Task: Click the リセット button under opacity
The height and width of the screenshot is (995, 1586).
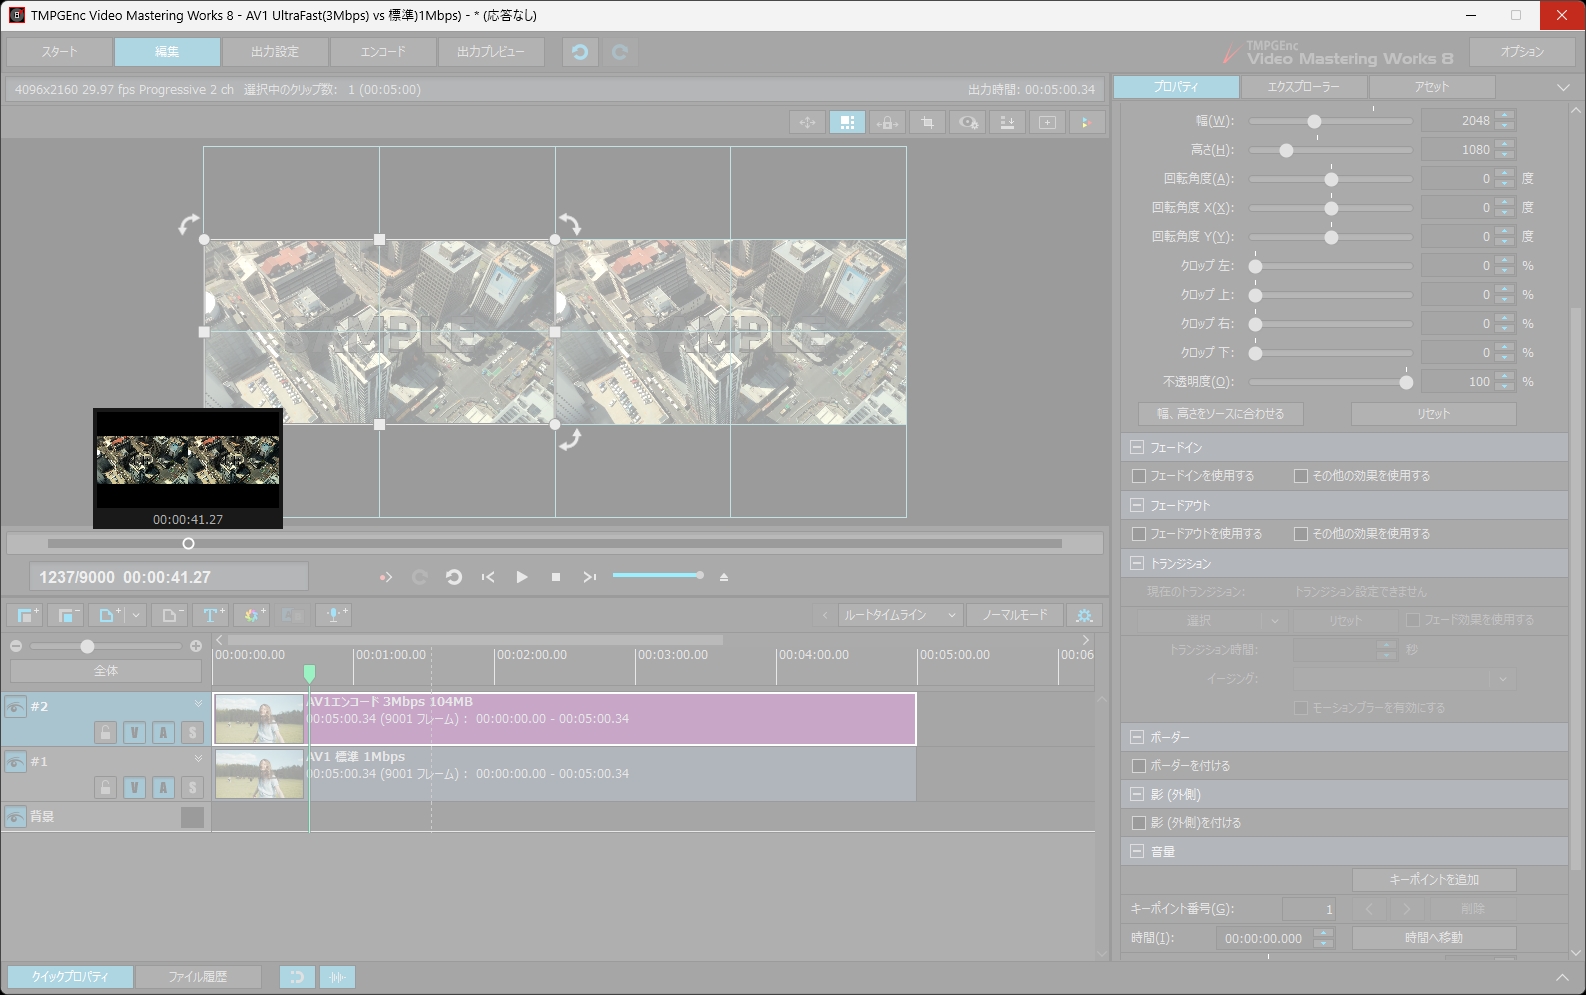Action: click(1433, 414)
